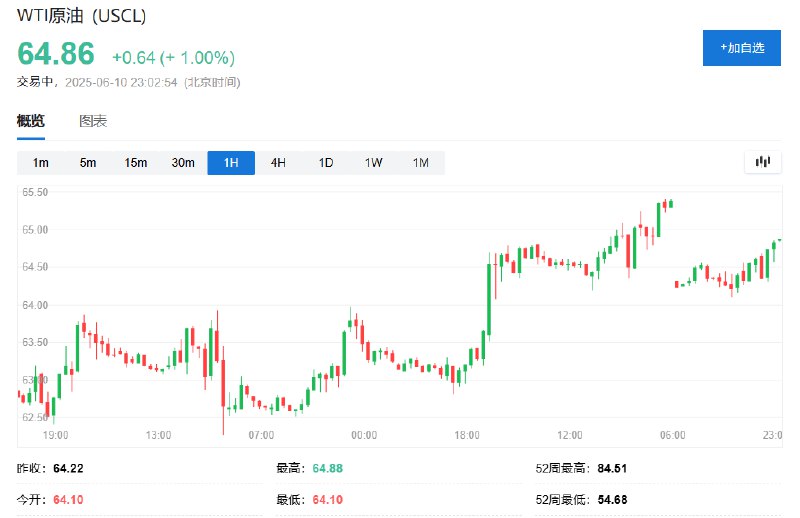
Task: Set chart interval to 1M
Action: click(420, 163)
